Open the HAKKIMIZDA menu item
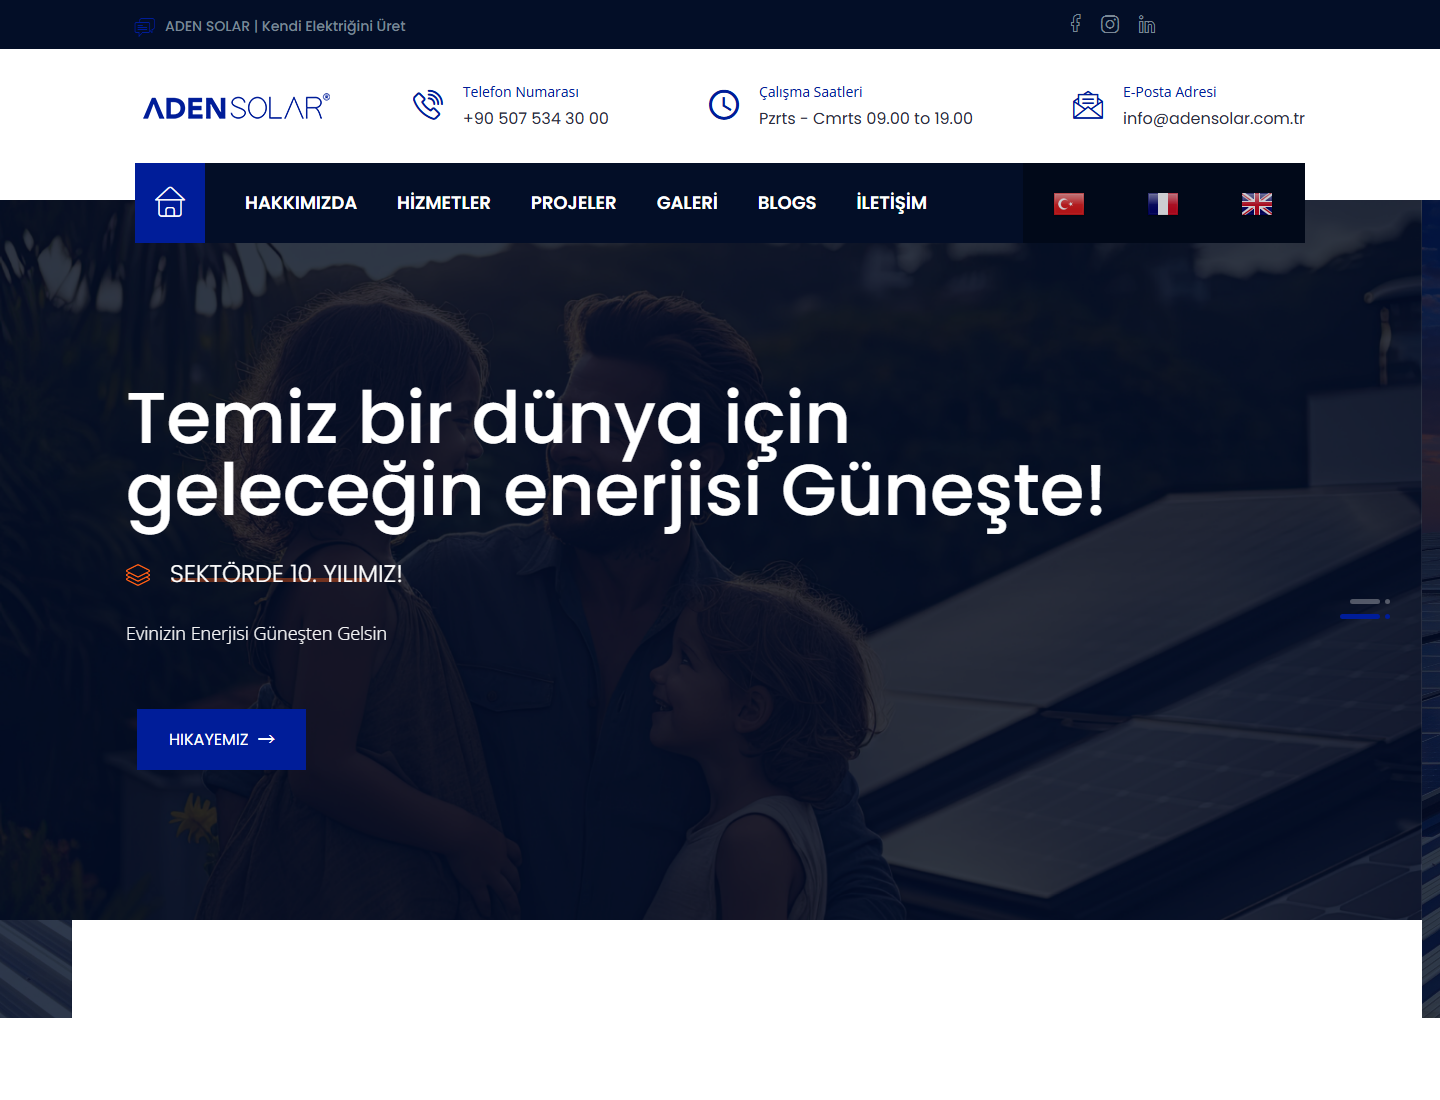This screenshot has width=1440, height=1100. coord(301,203)
